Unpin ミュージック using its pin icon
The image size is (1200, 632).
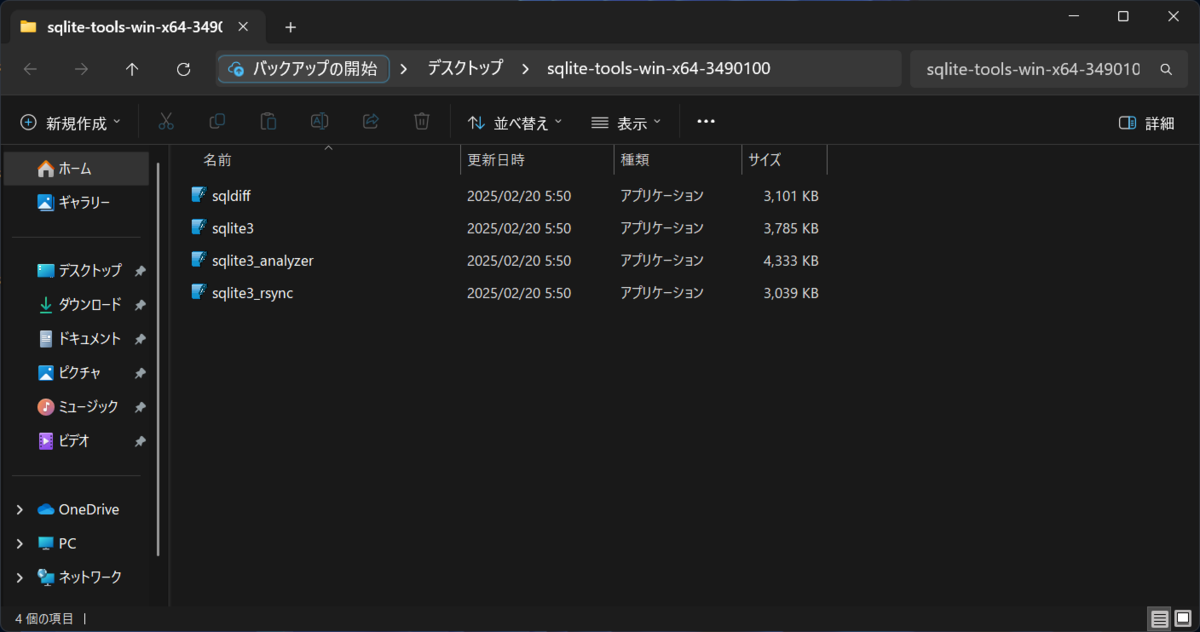pyautogui.click(x=140, y=407)
